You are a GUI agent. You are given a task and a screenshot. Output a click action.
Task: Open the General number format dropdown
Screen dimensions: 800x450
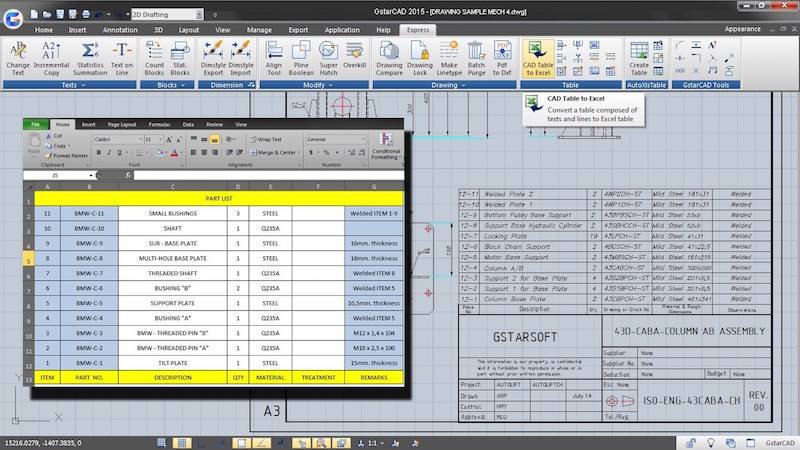click(x=335, y=139)
